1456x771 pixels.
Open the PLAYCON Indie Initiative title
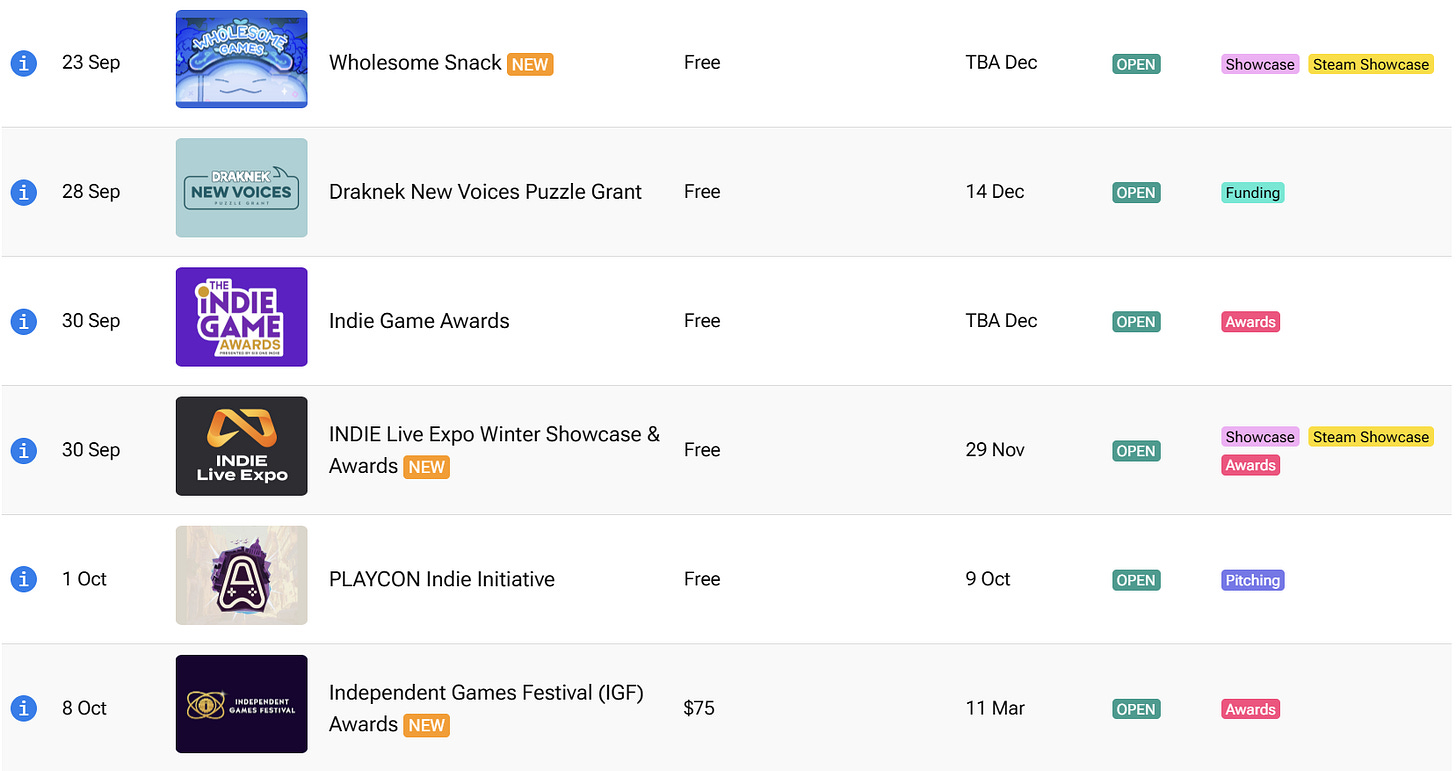pos(442,579)
